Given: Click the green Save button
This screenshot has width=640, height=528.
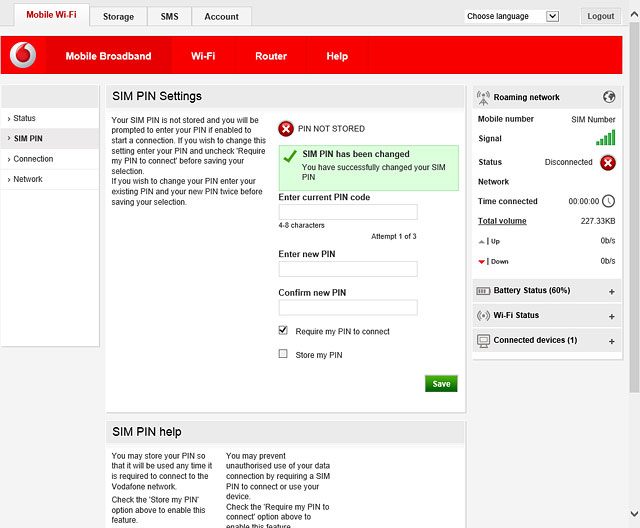Looking at the screenshot, I should pos(441,384).
